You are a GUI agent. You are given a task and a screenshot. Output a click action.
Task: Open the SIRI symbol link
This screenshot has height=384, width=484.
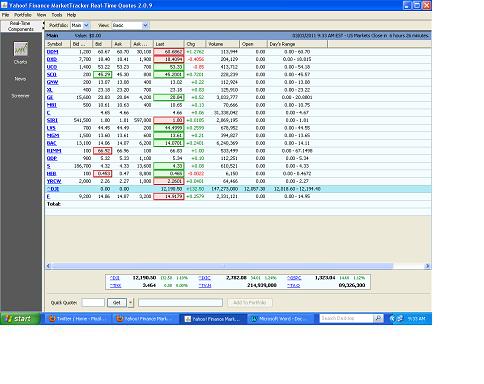coord(52,120)
